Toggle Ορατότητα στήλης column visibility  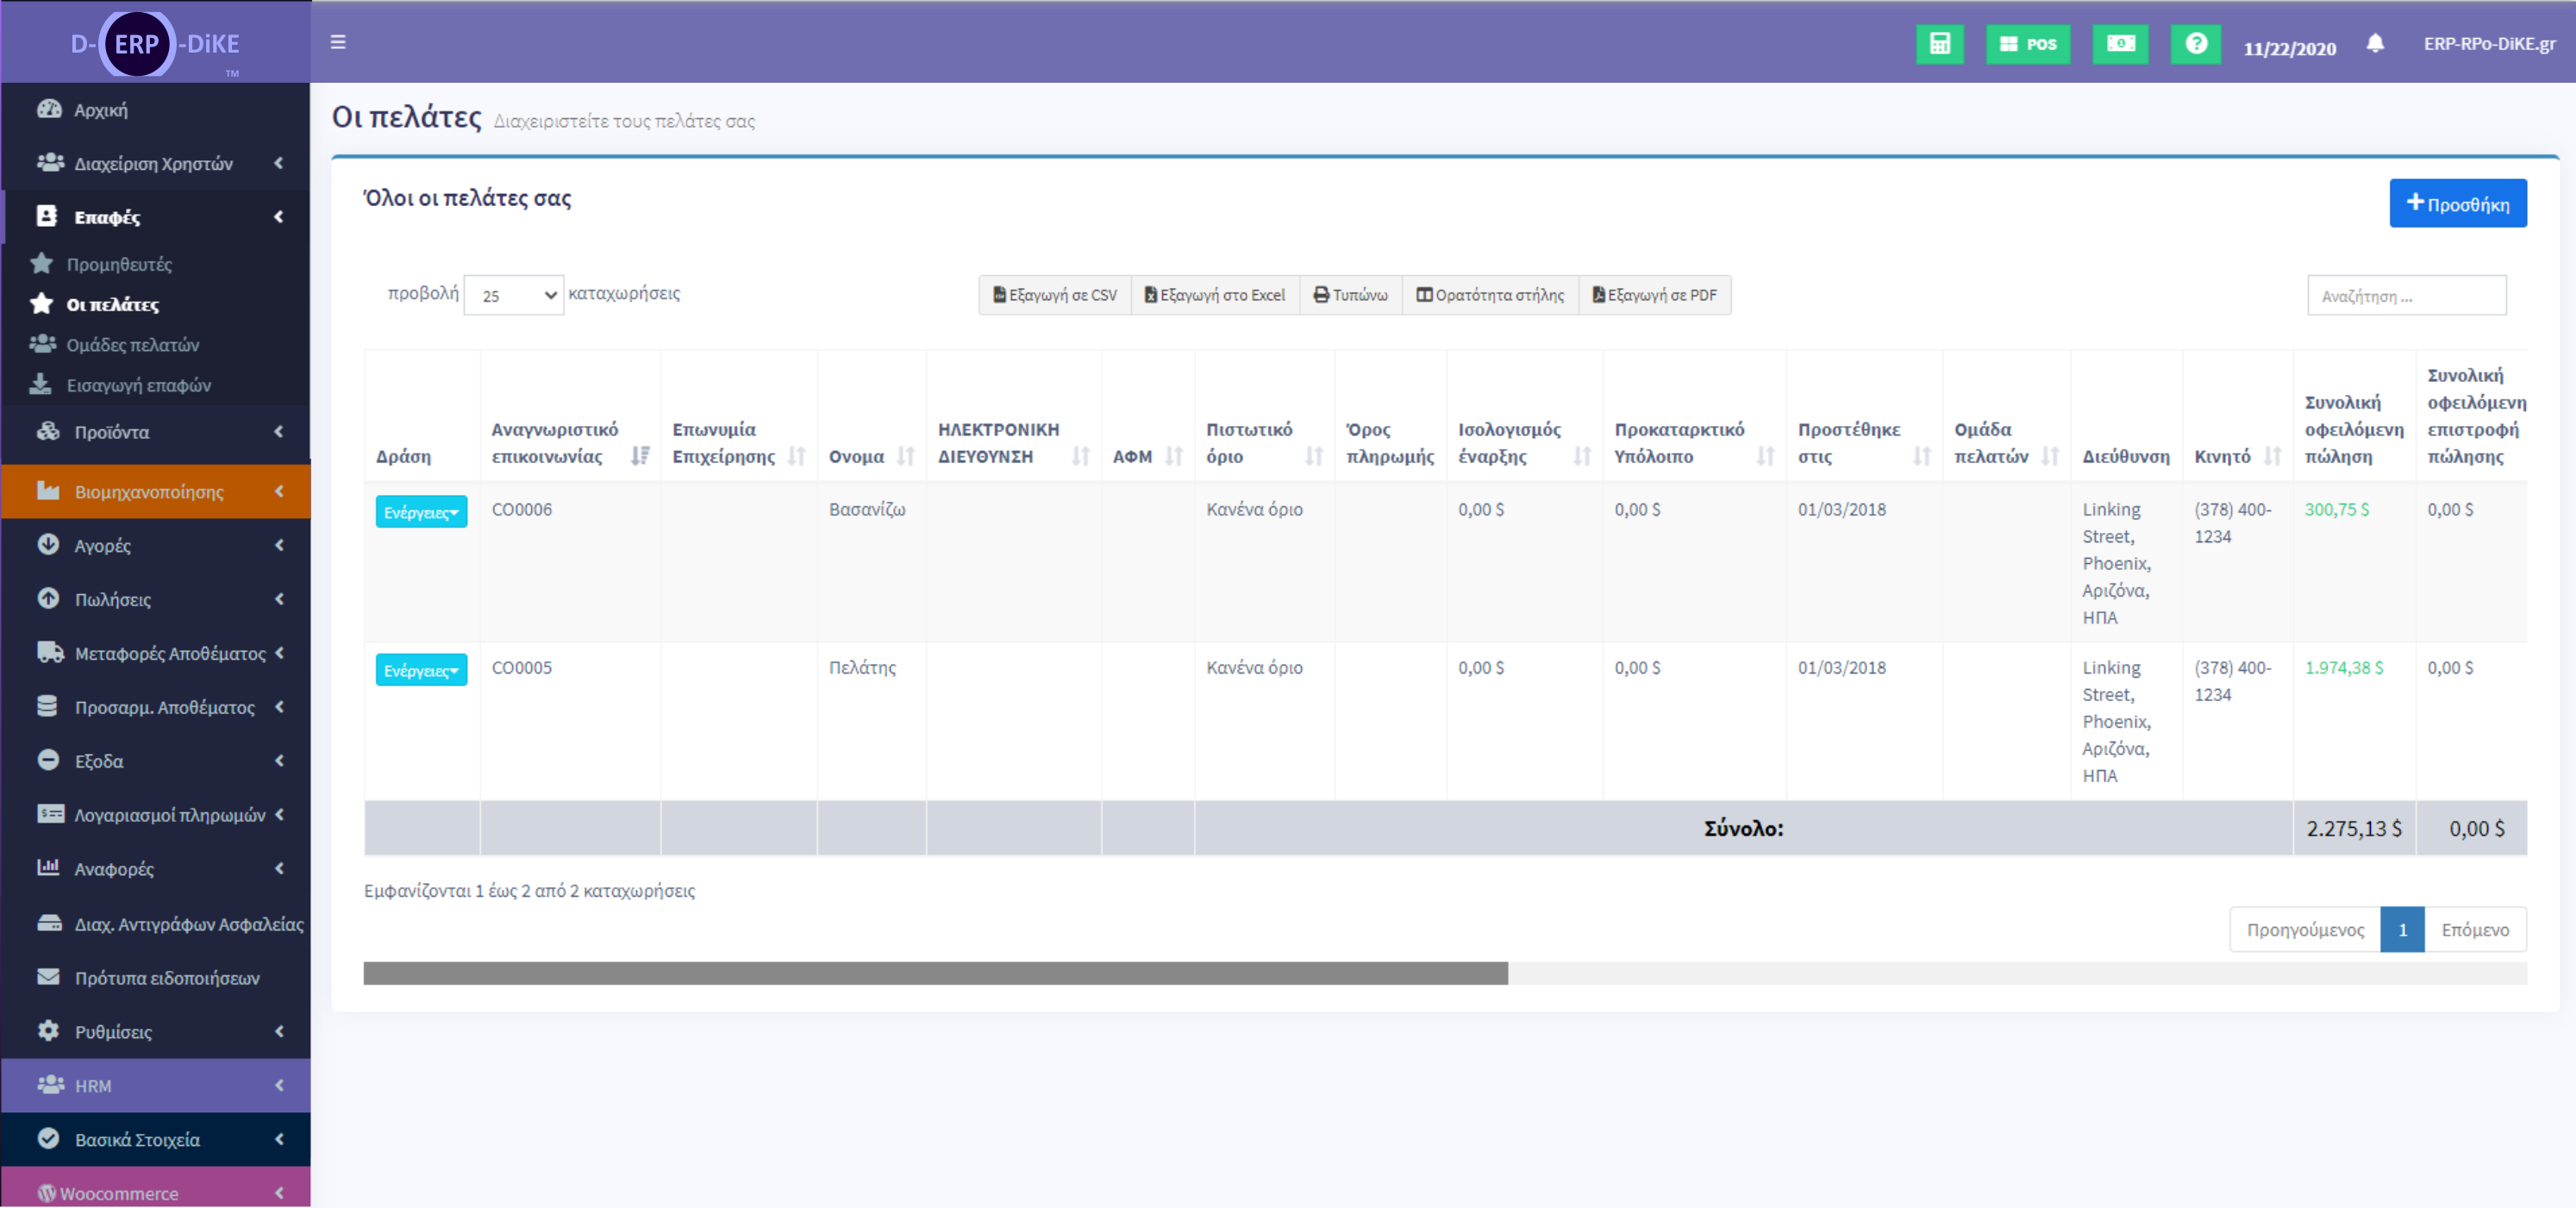(x=1489, y=295)
